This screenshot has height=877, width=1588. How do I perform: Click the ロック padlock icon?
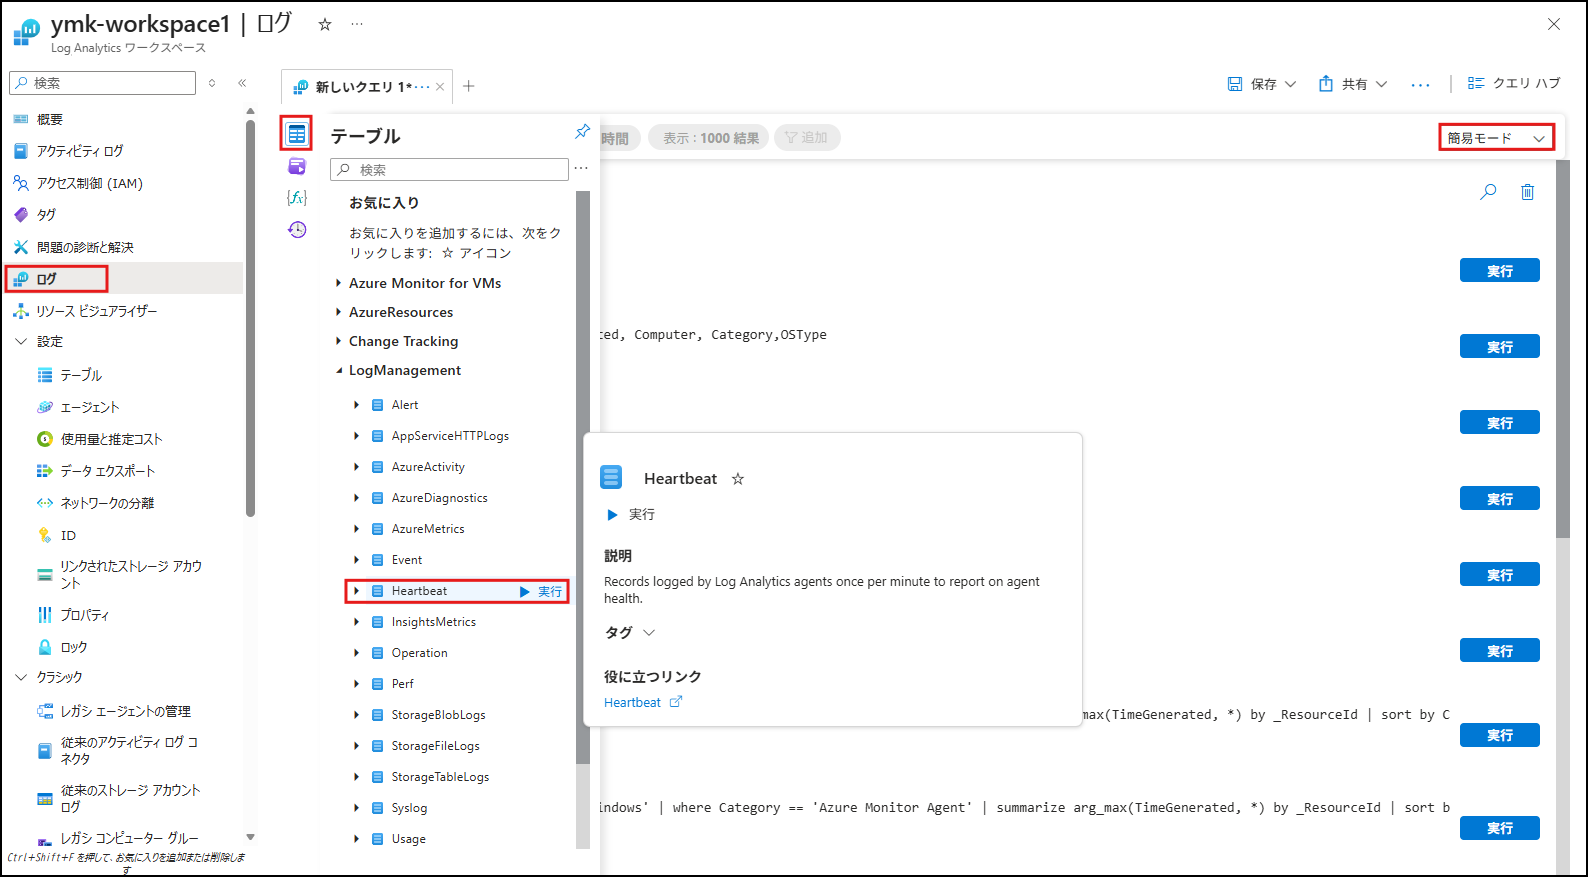(45, 647)
